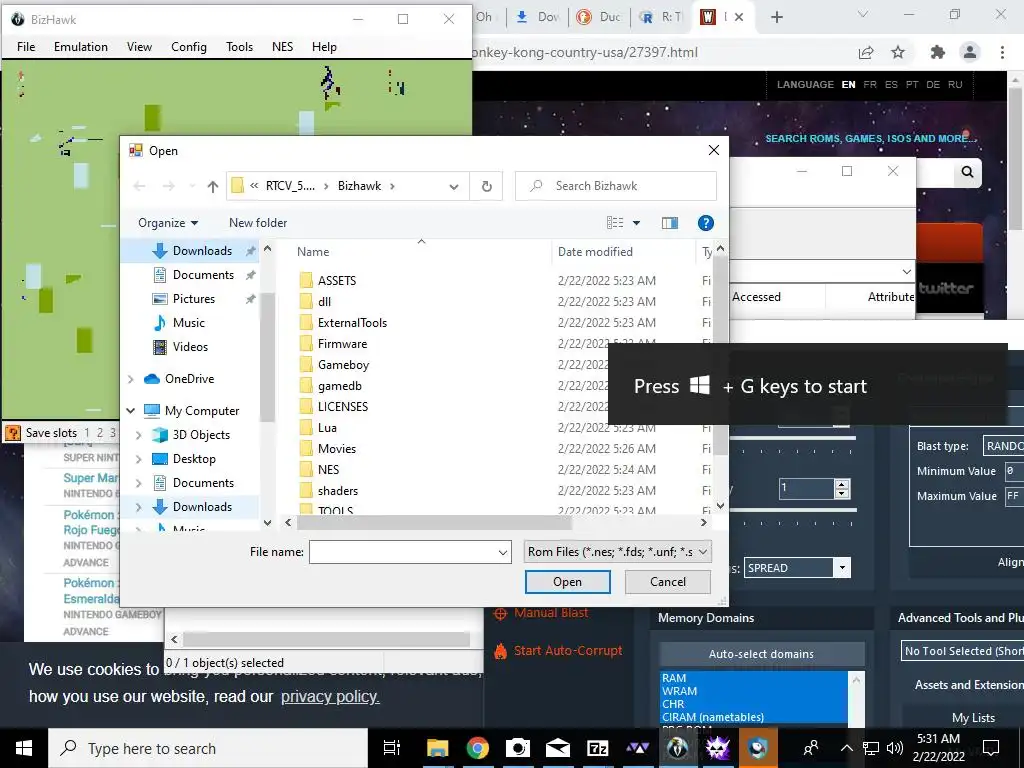The width and height of the screenshot is (1024, 768).
Task: Click the Search Bizhawk field
Action: pos(616,186)
